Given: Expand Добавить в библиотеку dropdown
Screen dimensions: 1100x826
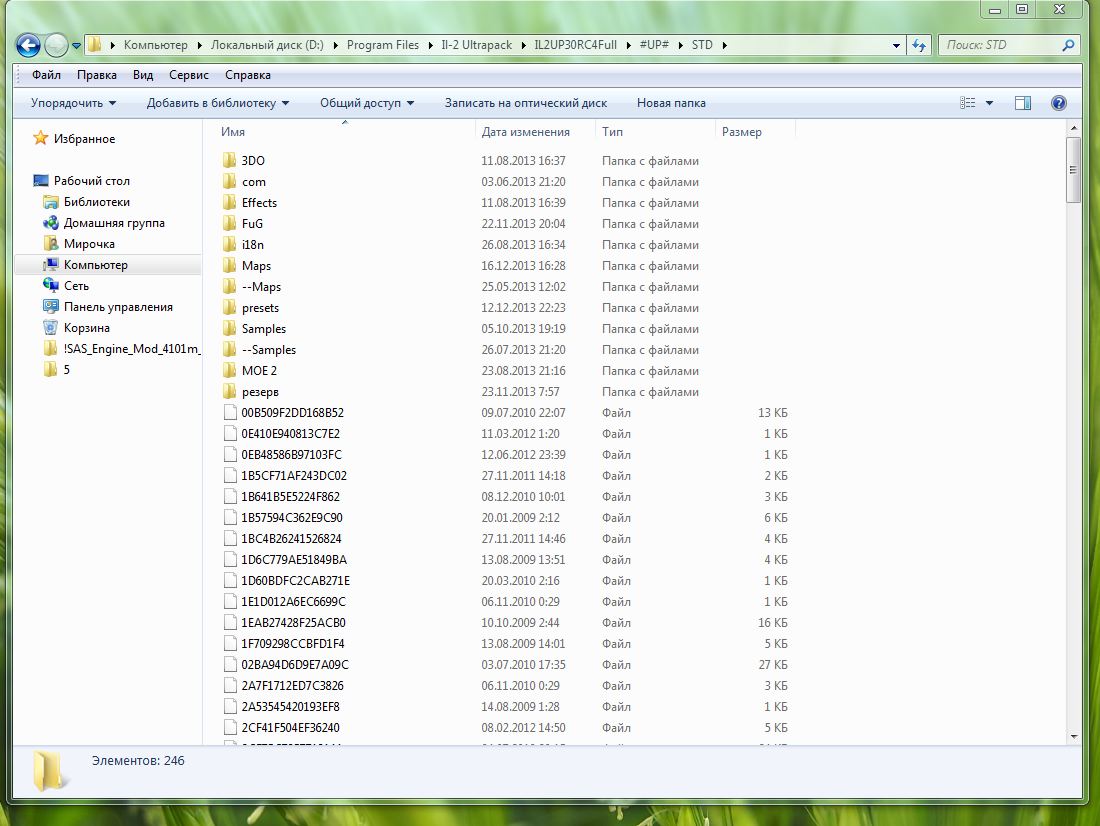Looking at the screenshot, I should pos(217,103).
